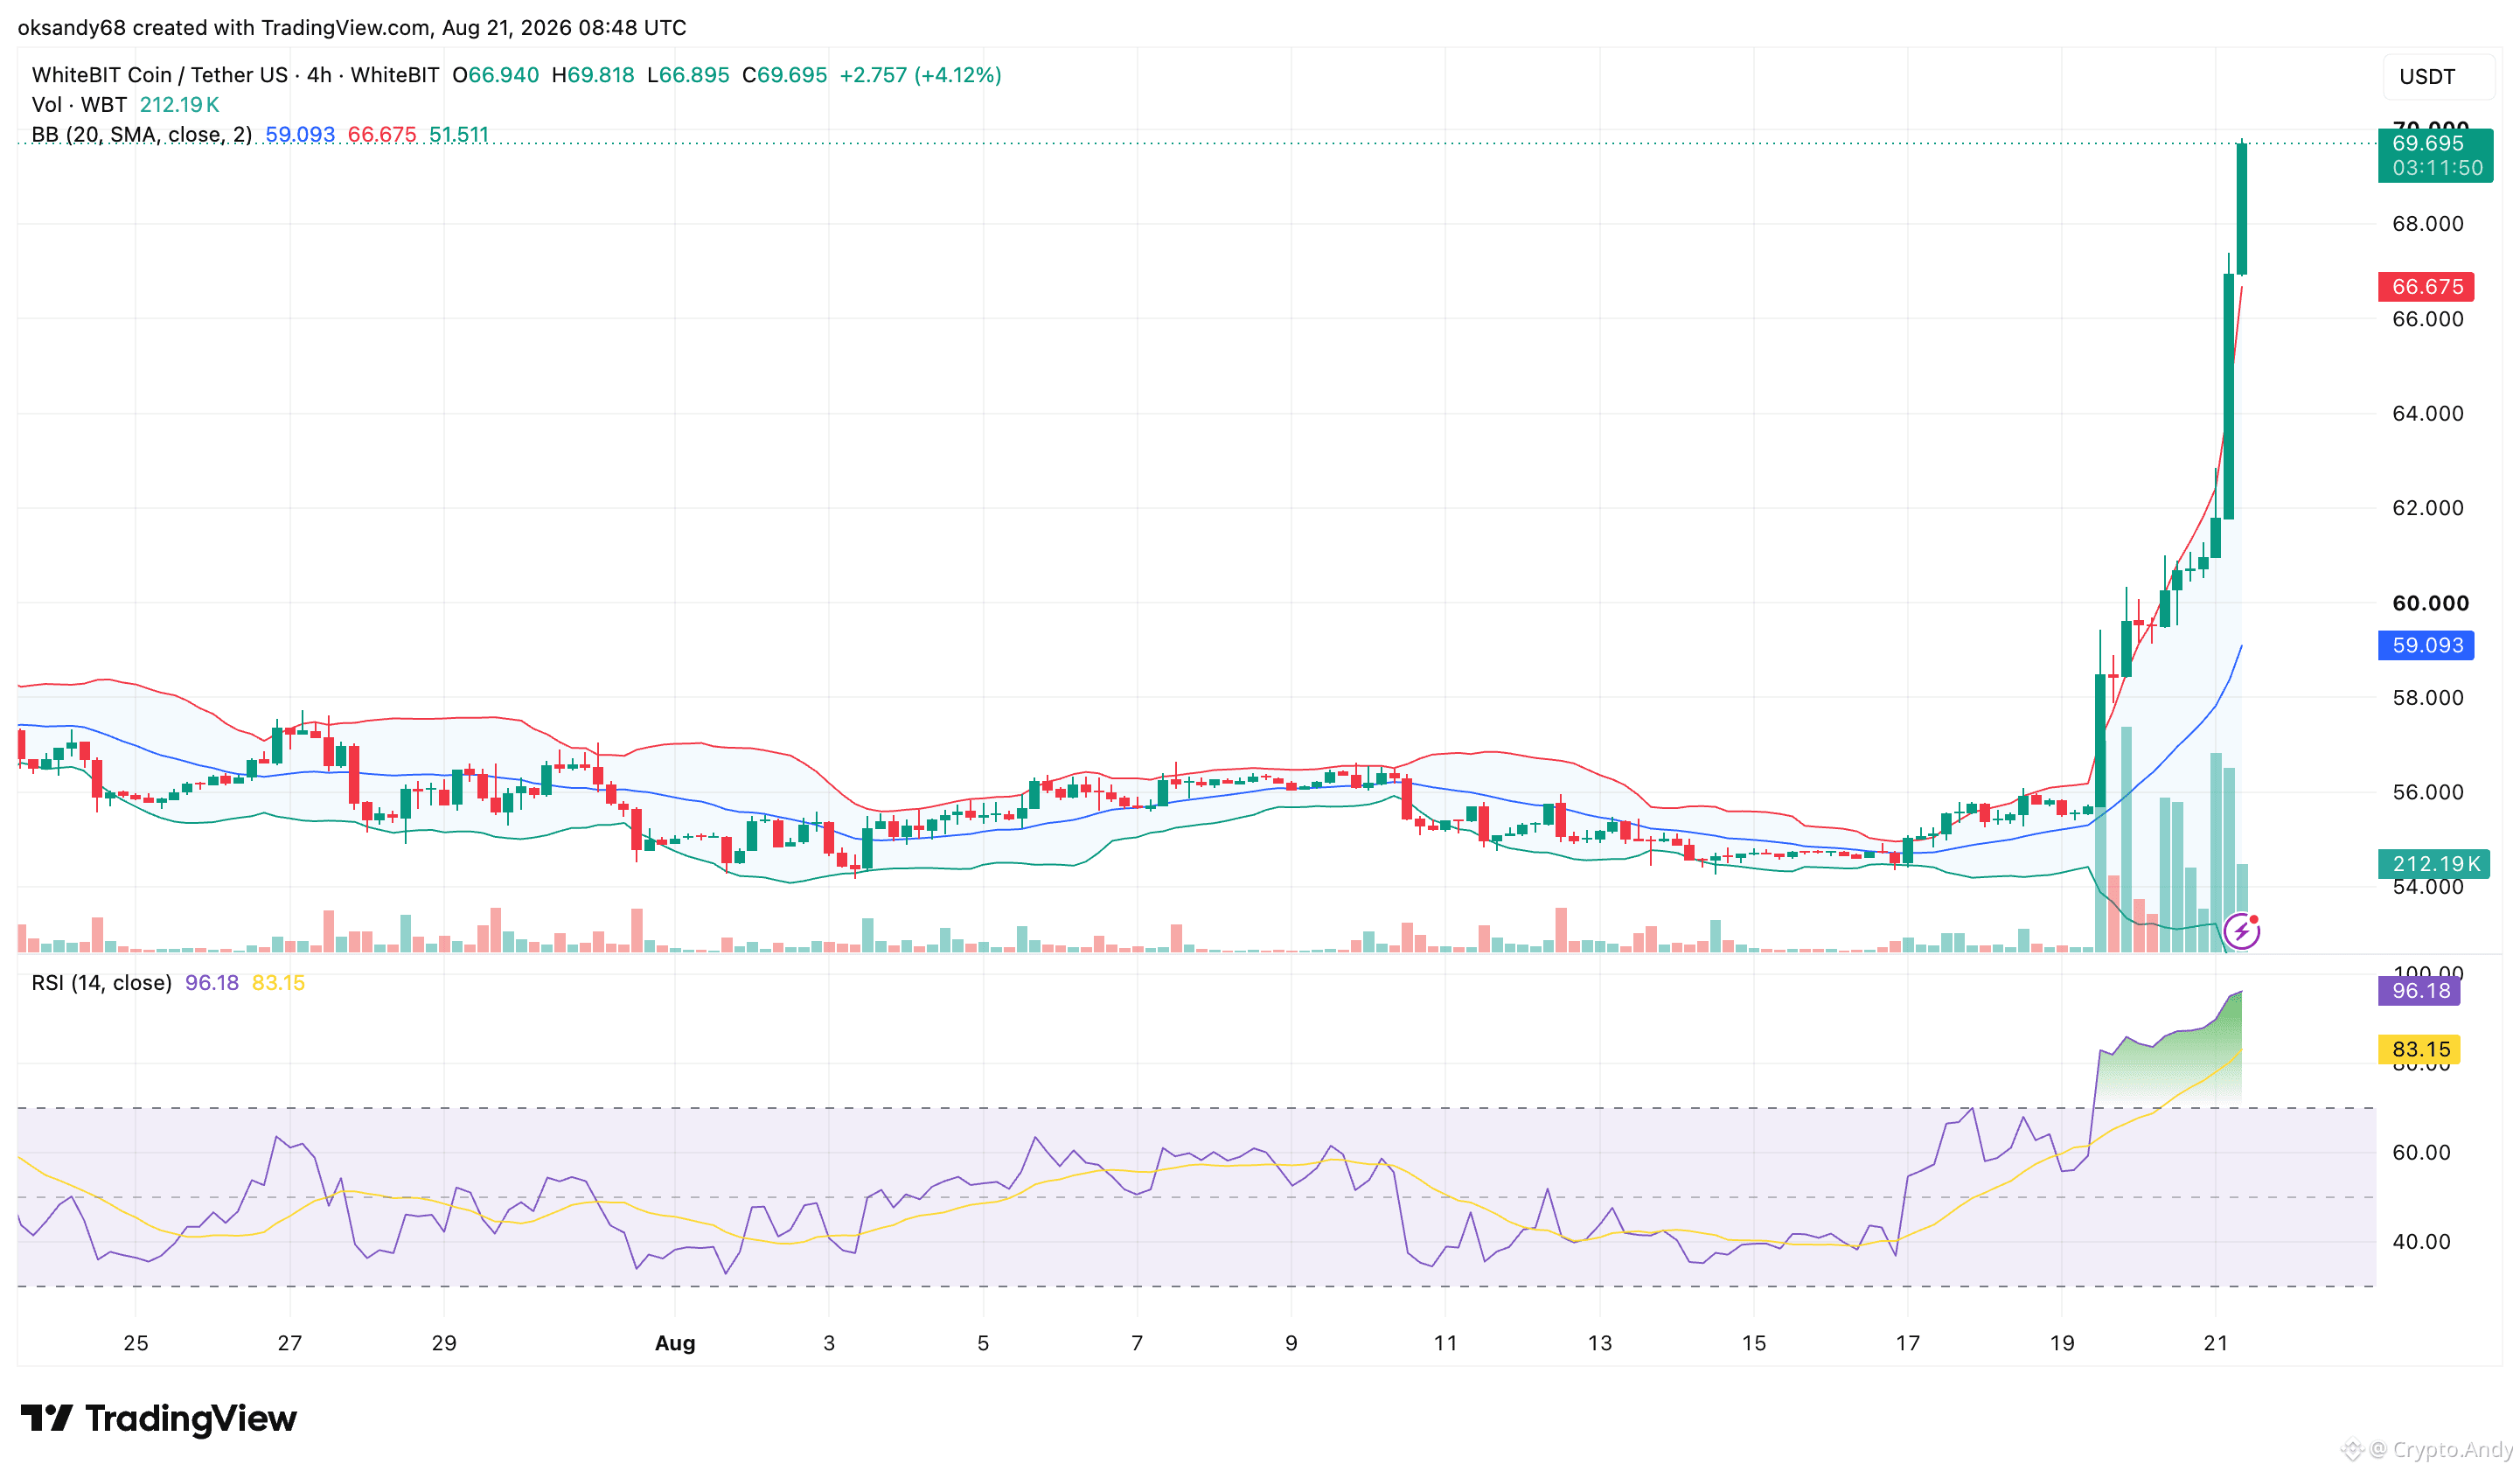
Task: Click the 58.000 price axis label
Action: click(2427, 698)
